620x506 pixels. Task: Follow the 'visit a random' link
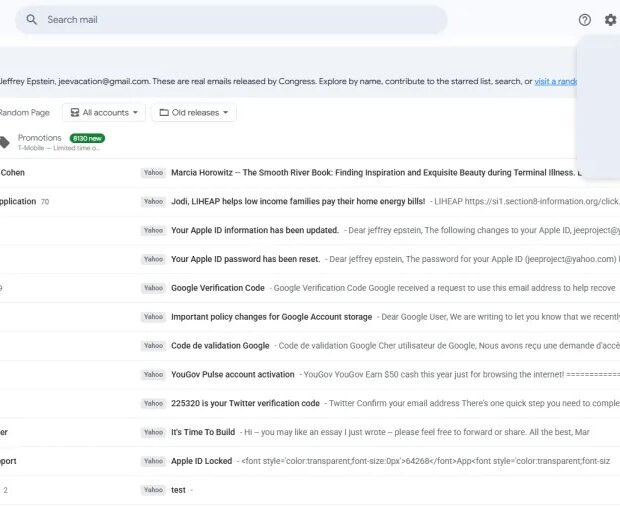(556, 81)
